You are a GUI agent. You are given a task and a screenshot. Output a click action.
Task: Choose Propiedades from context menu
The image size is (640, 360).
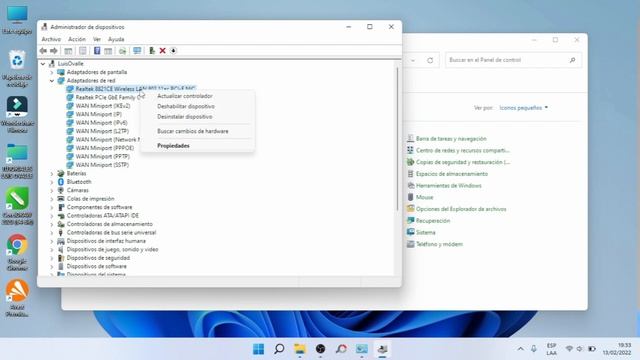173,146
